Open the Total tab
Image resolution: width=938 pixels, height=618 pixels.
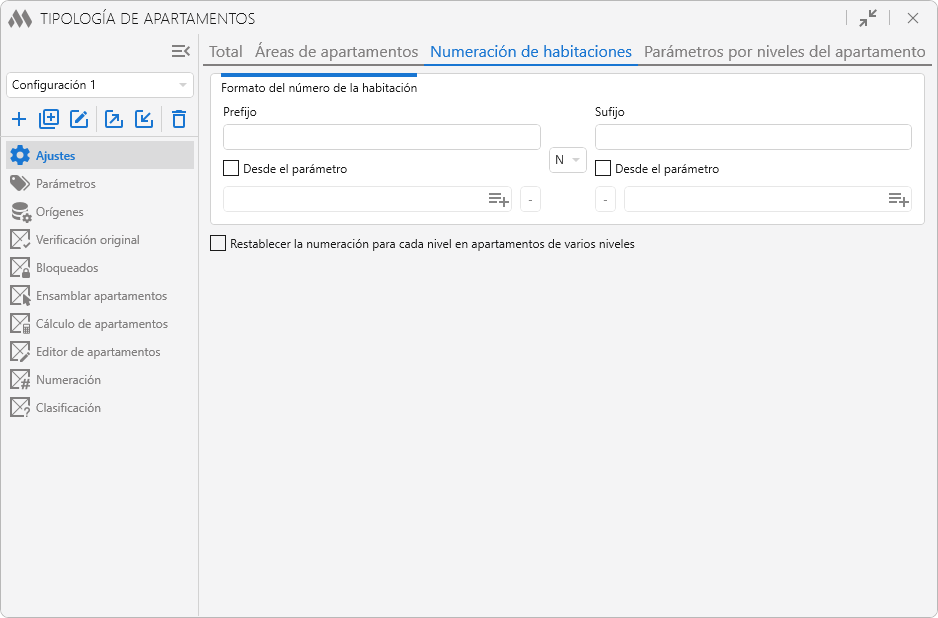[x=226, y=52]
